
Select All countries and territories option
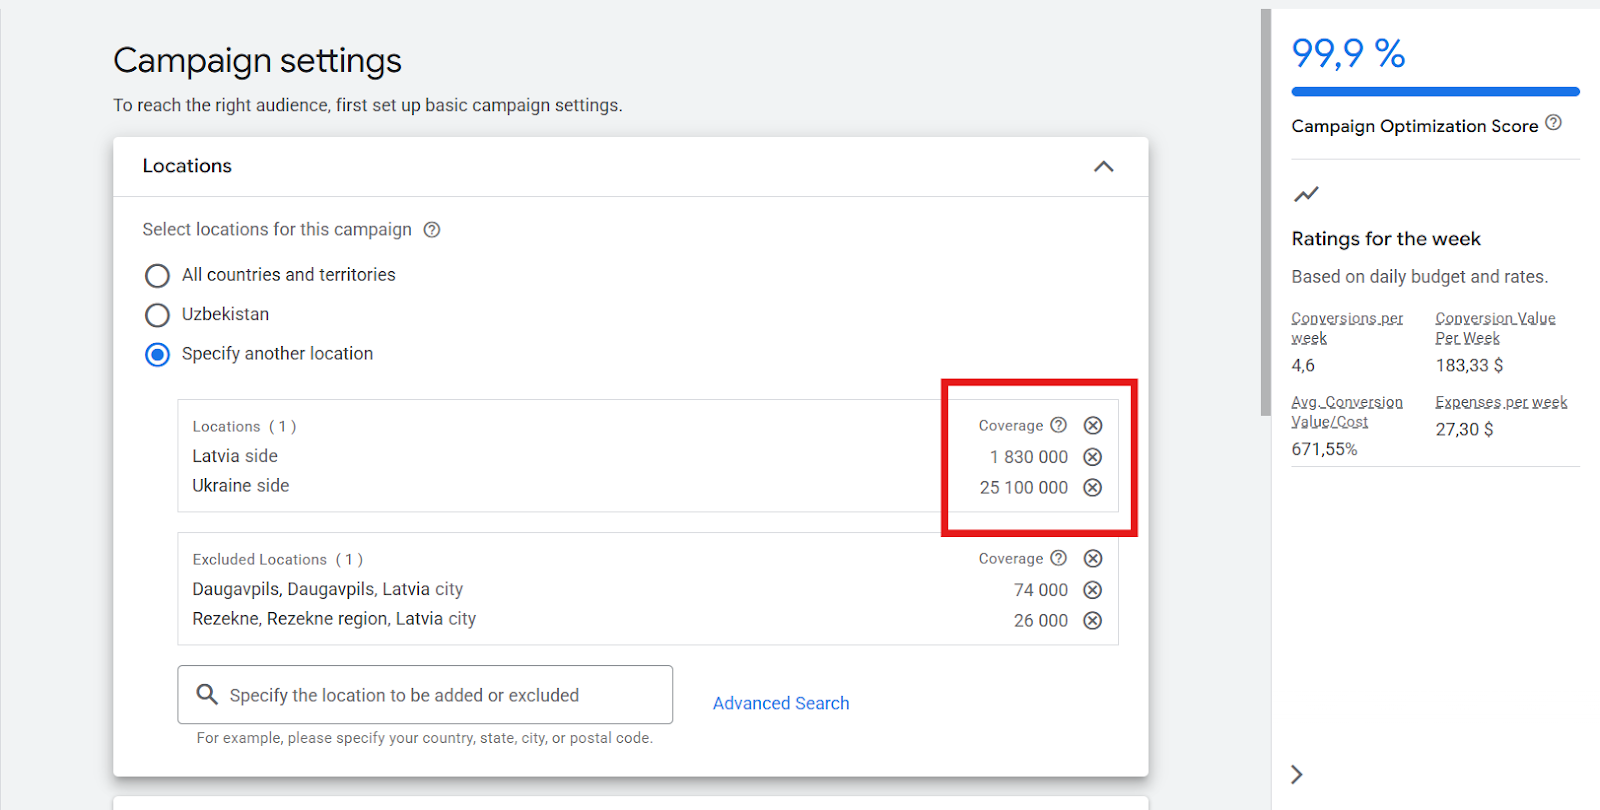pyautogui.click(x=158, y=275)
